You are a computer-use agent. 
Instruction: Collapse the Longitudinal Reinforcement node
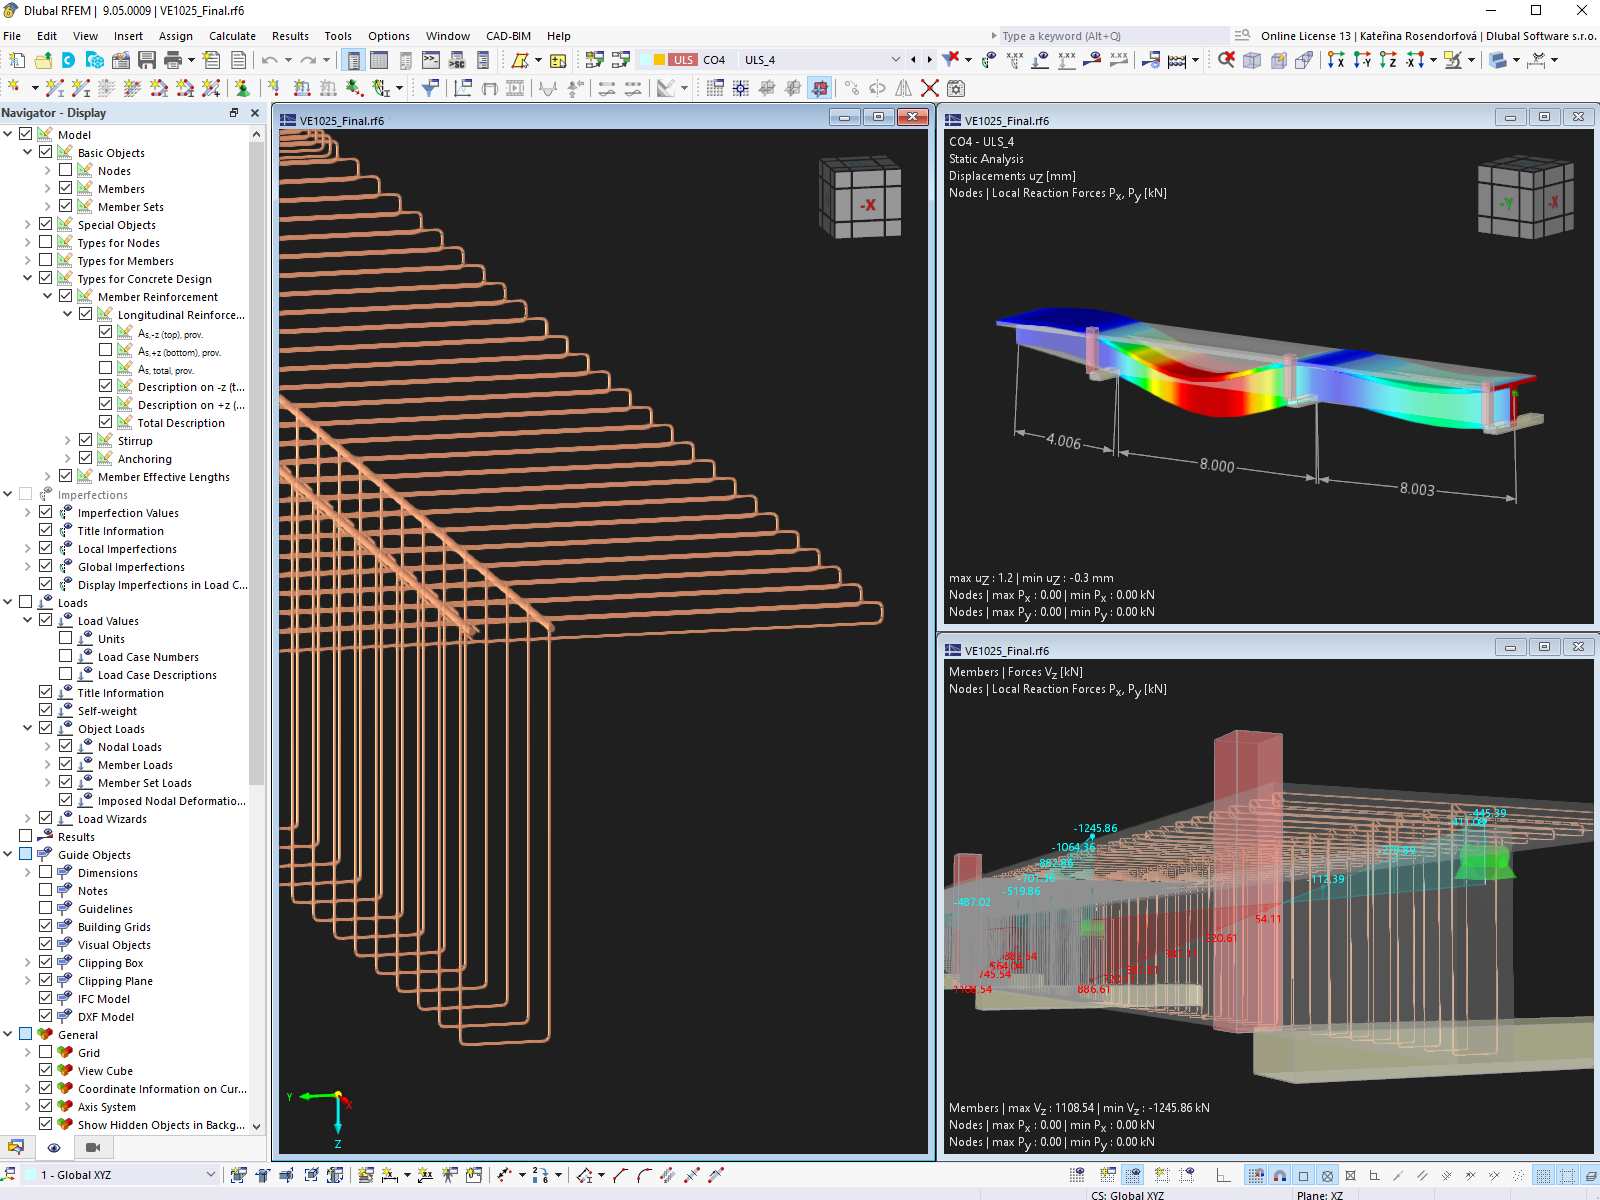pos(67,313)
